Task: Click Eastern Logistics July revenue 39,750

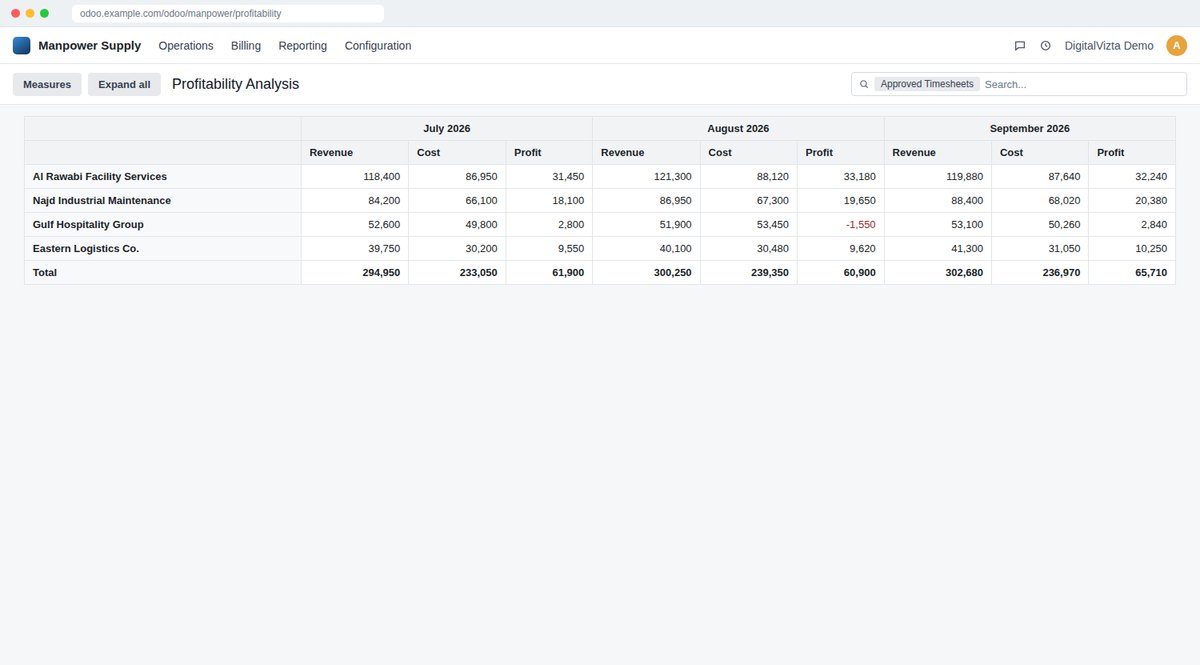Action: coord(355,248)
